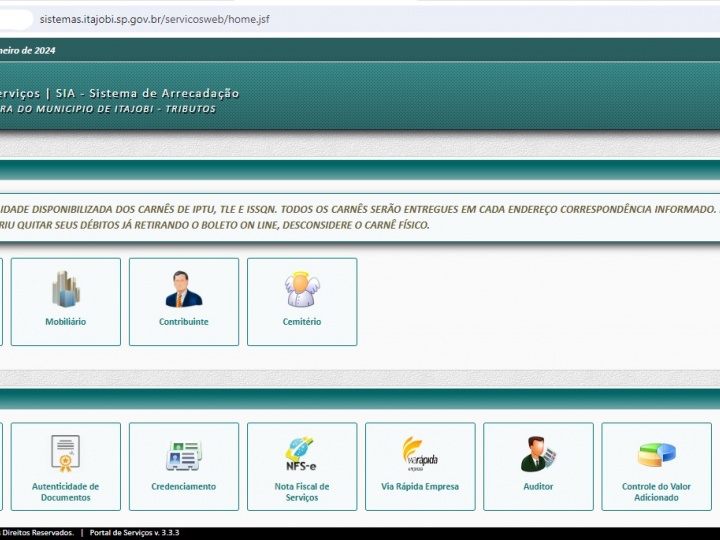Screen dimensions: 720x540
Task: Open the Nota Fiscal de Serviços label
Action: coord(302,492)
